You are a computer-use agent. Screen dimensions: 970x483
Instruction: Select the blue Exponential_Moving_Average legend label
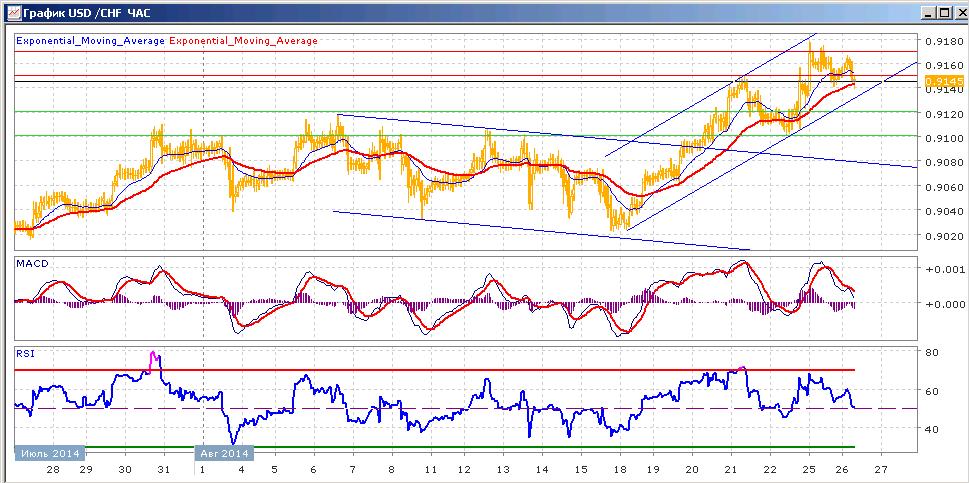click(x=90, y=41)
